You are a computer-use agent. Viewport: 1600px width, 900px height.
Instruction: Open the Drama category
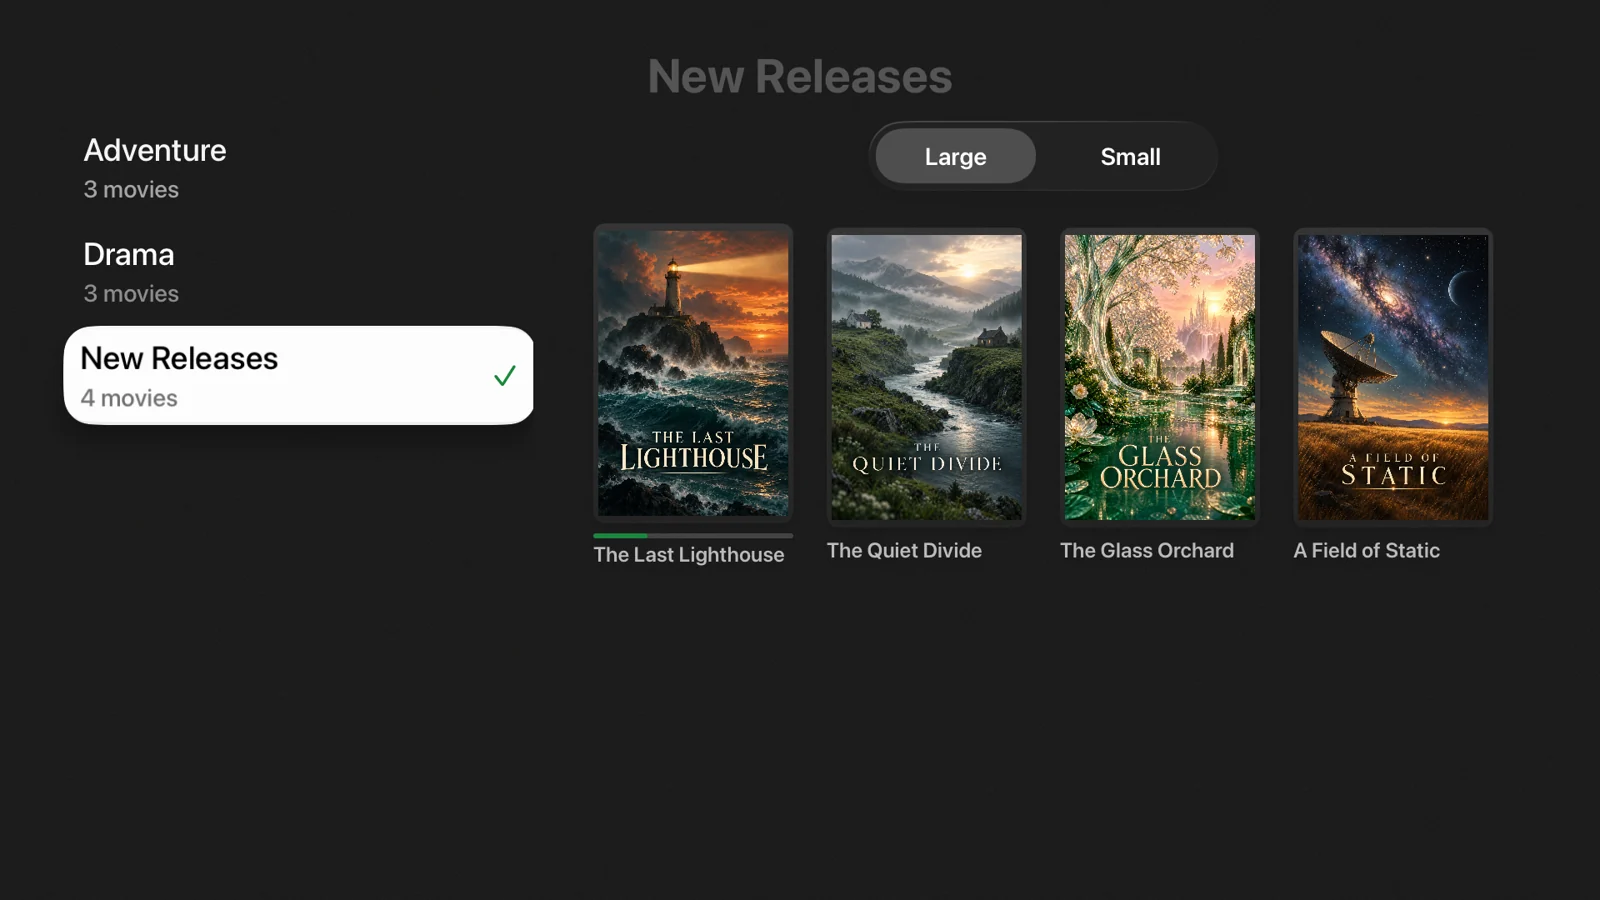298,272
